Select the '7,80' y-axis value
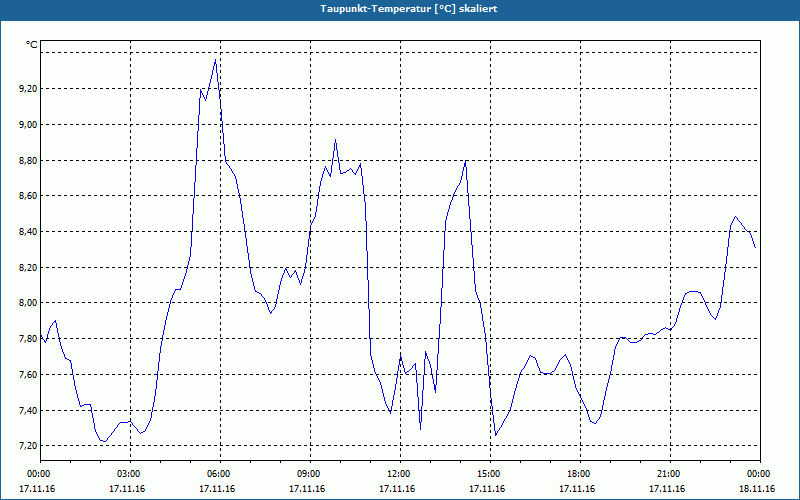The width and height of the screenshot is (800, 500). 28,339
